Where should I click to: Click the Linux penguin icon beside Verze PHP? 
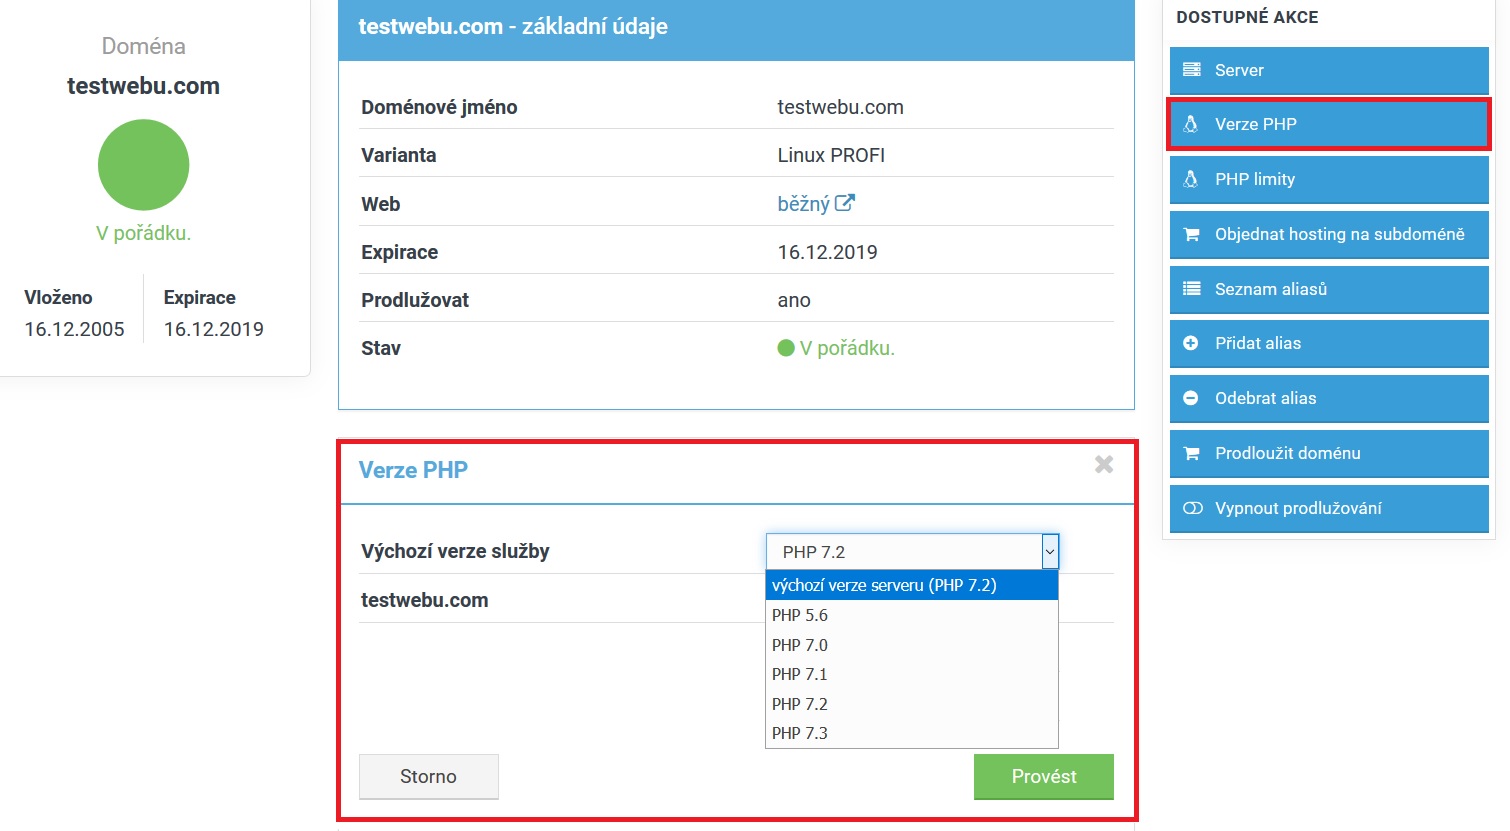(x=1191, y=125)
